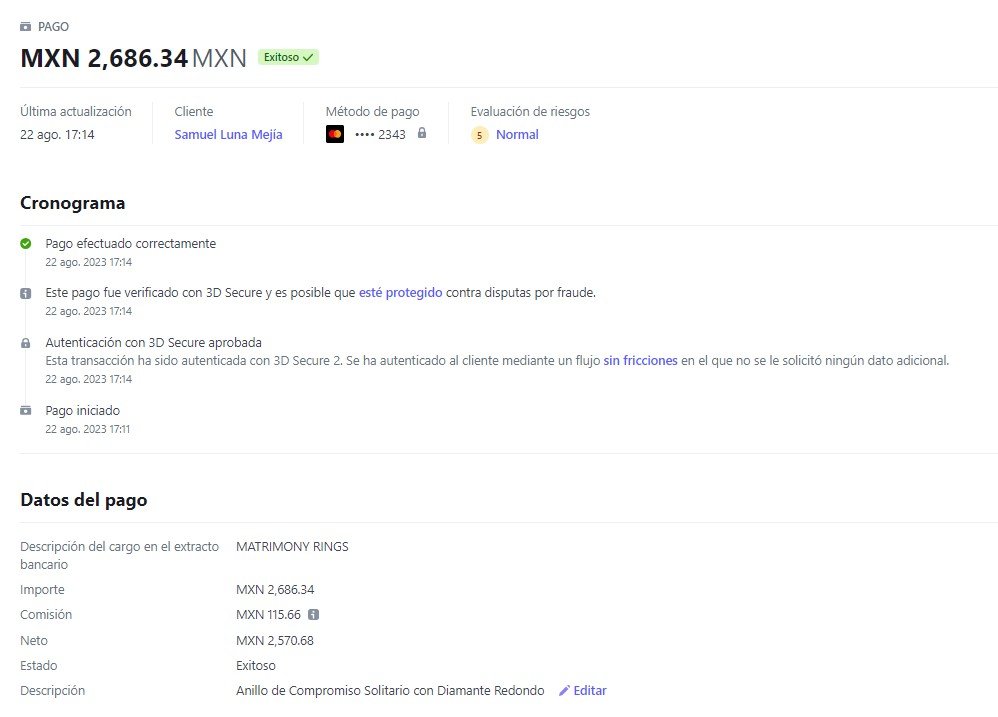This screenshot has width=998, height=717.
Task: Click the MXN 2,686.34 header amount
Action: [x=104, y=58]
